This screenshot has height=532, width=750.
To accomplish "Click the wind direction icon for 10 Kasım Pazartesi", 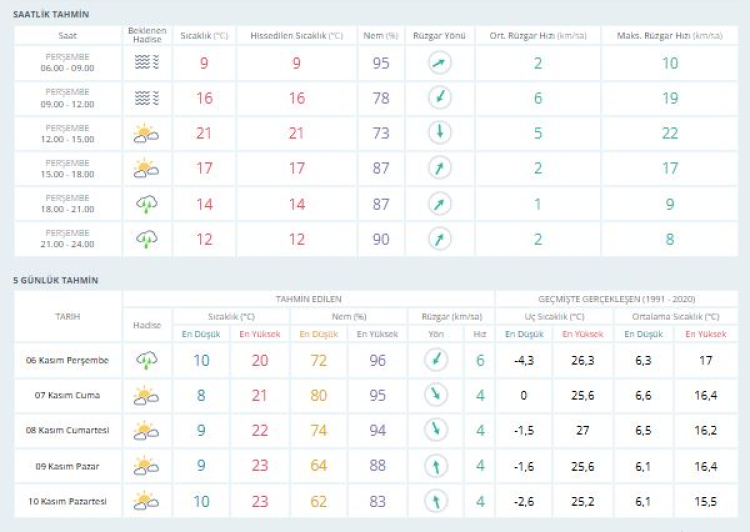I will [434, 501].
